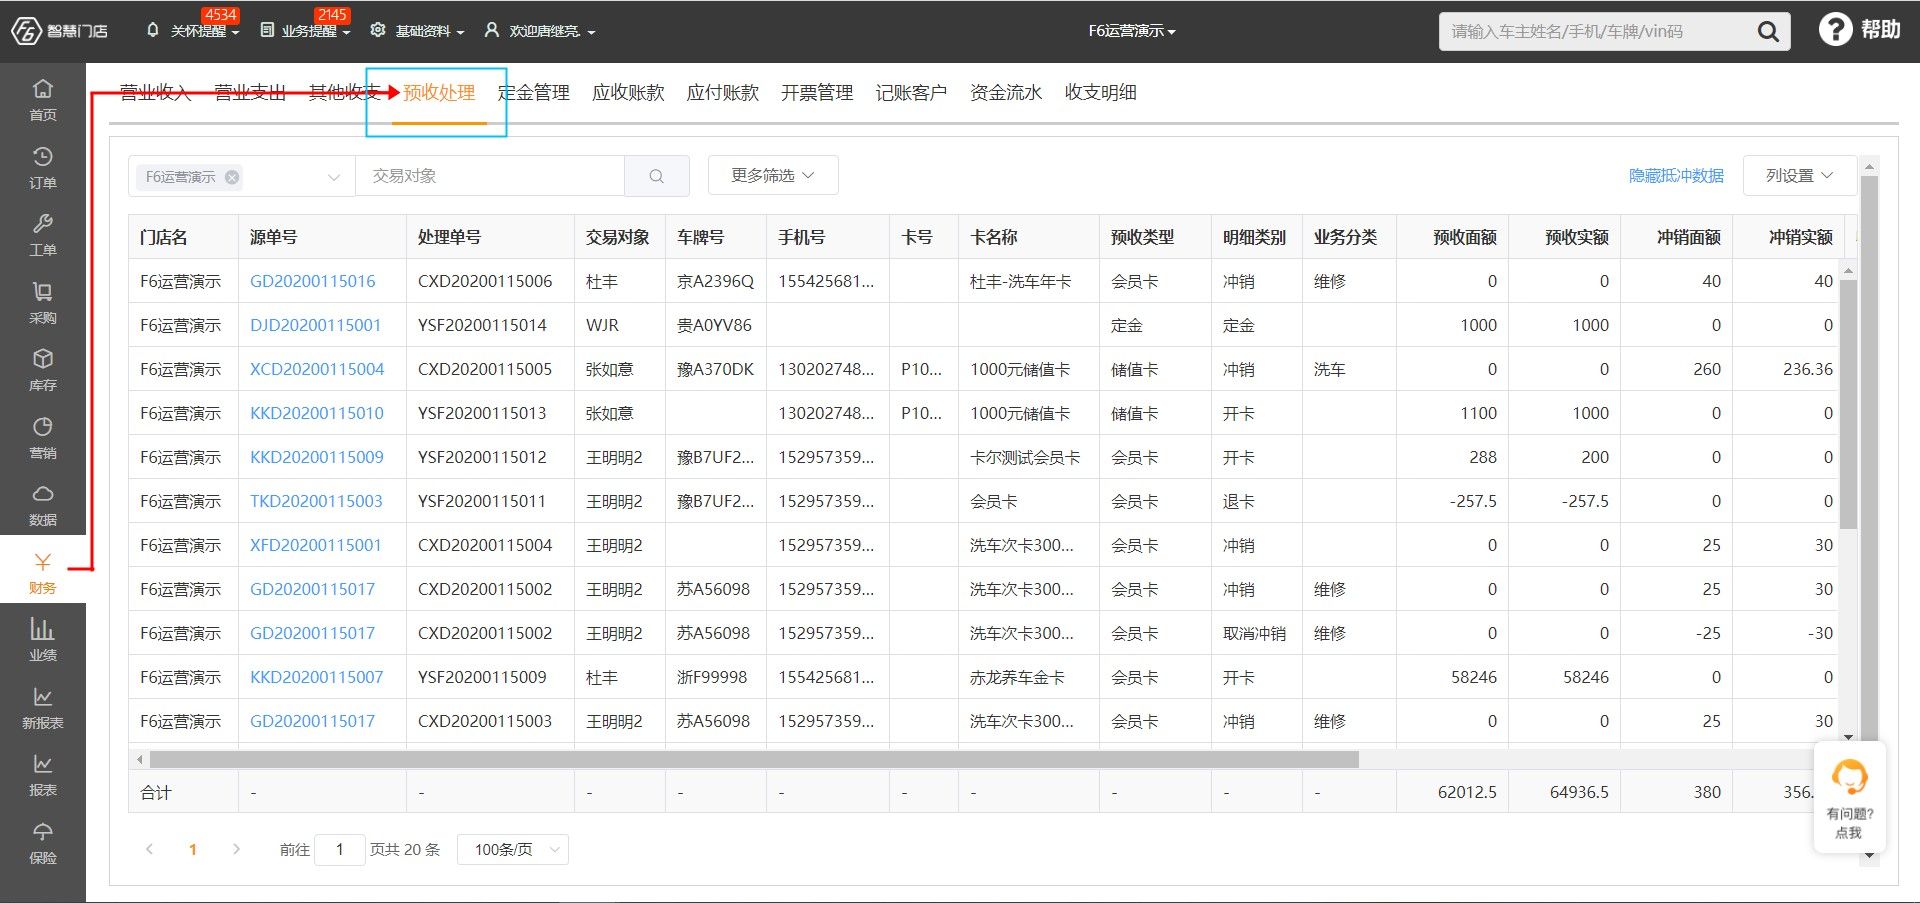The height and width of the screenshot is (903, 1920).
Task: Click the table vertical scrollbar thumb
Action: point(1848,402)
